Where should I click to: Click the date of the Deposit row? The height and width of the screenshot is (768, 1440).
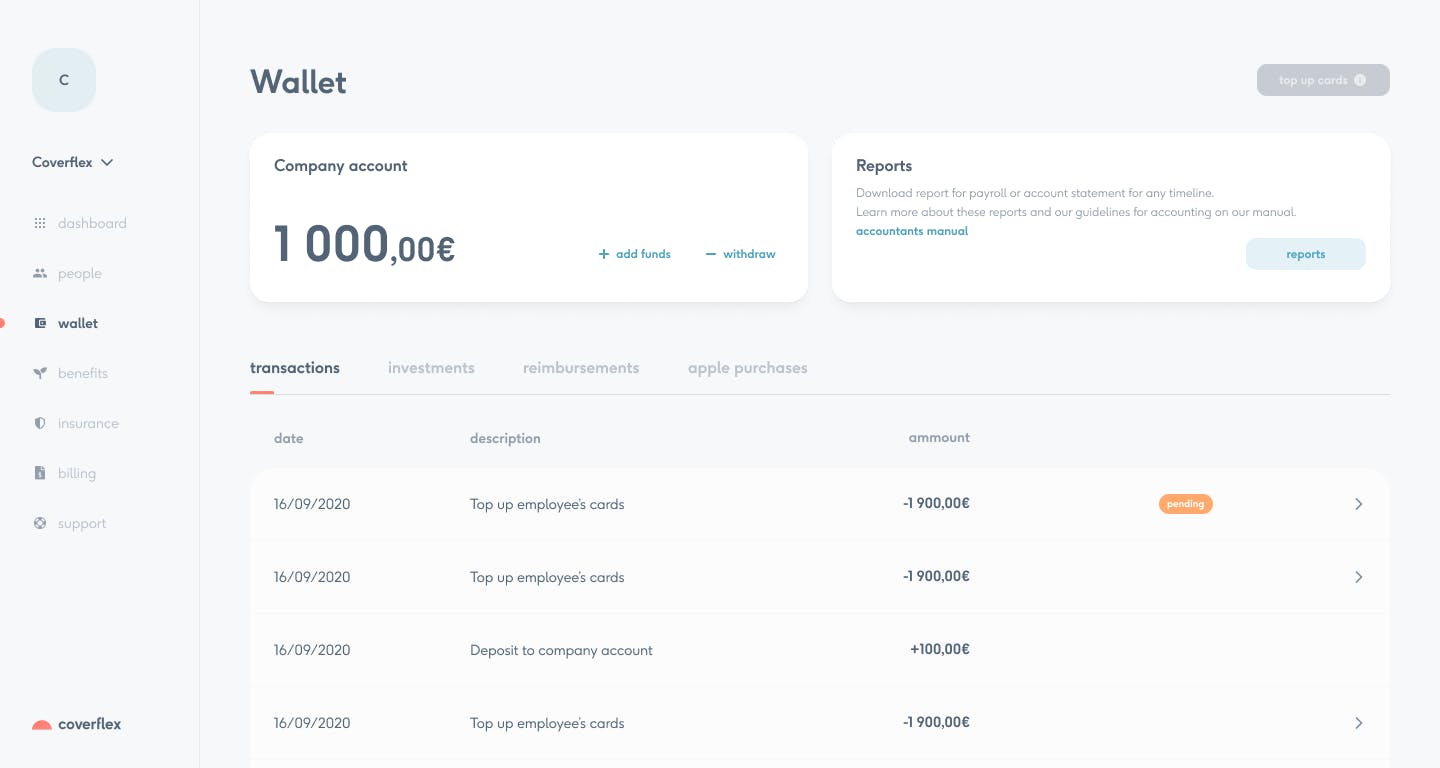click(312, 650)
